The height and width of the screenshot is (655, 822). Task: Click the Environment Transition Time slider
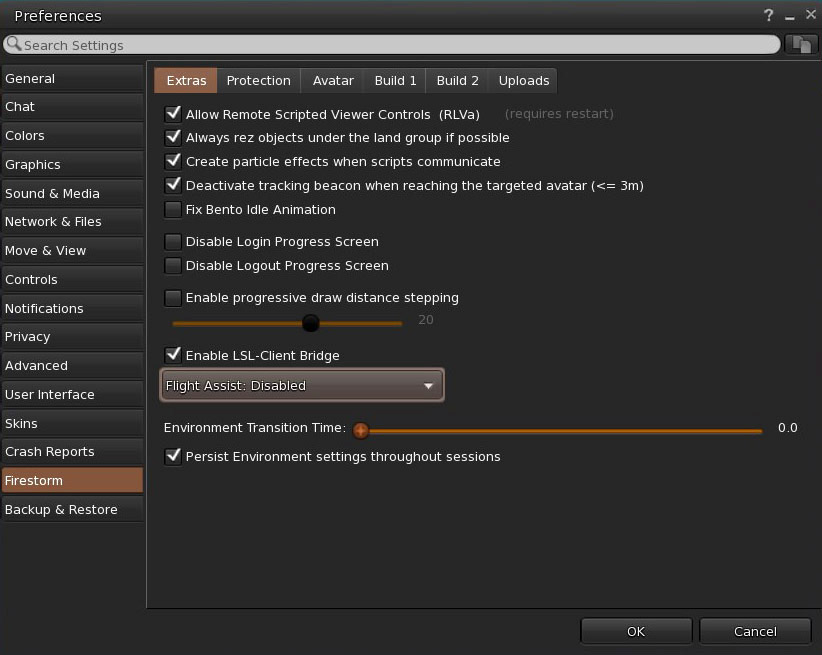(x=557, y=431)
